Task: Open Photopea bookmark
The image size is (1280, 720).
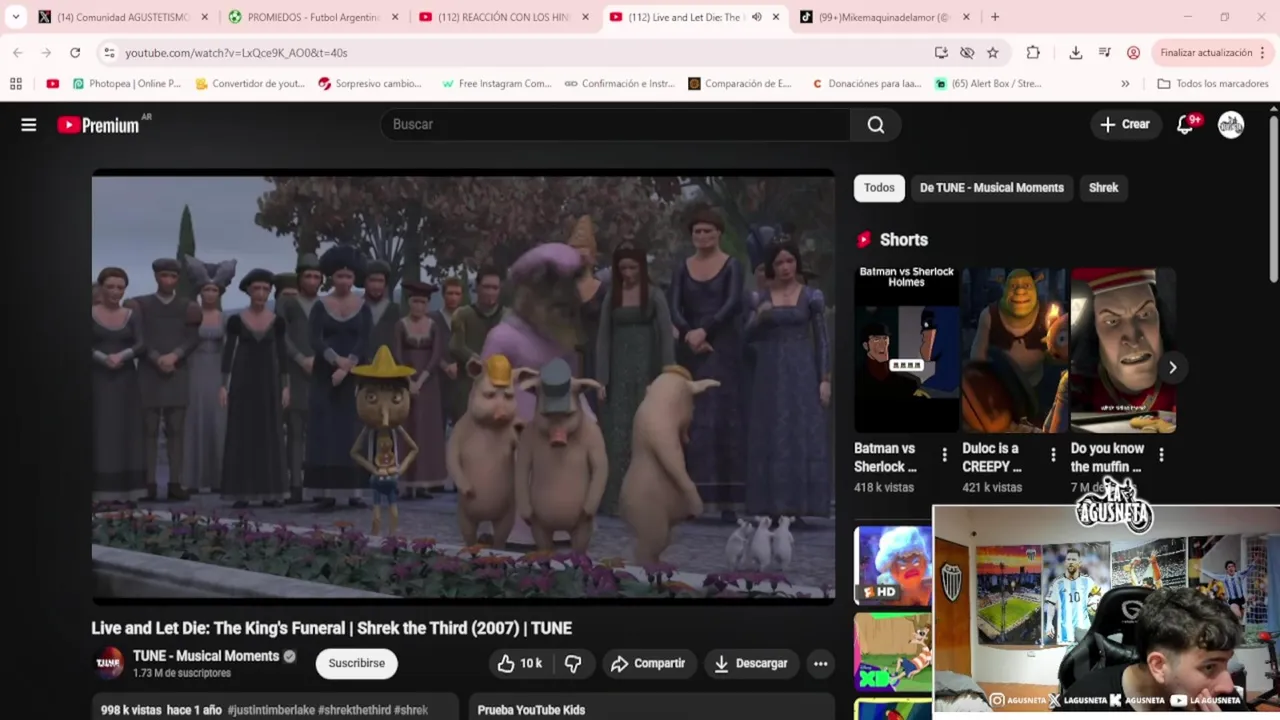Action: [x=126, y=84]
